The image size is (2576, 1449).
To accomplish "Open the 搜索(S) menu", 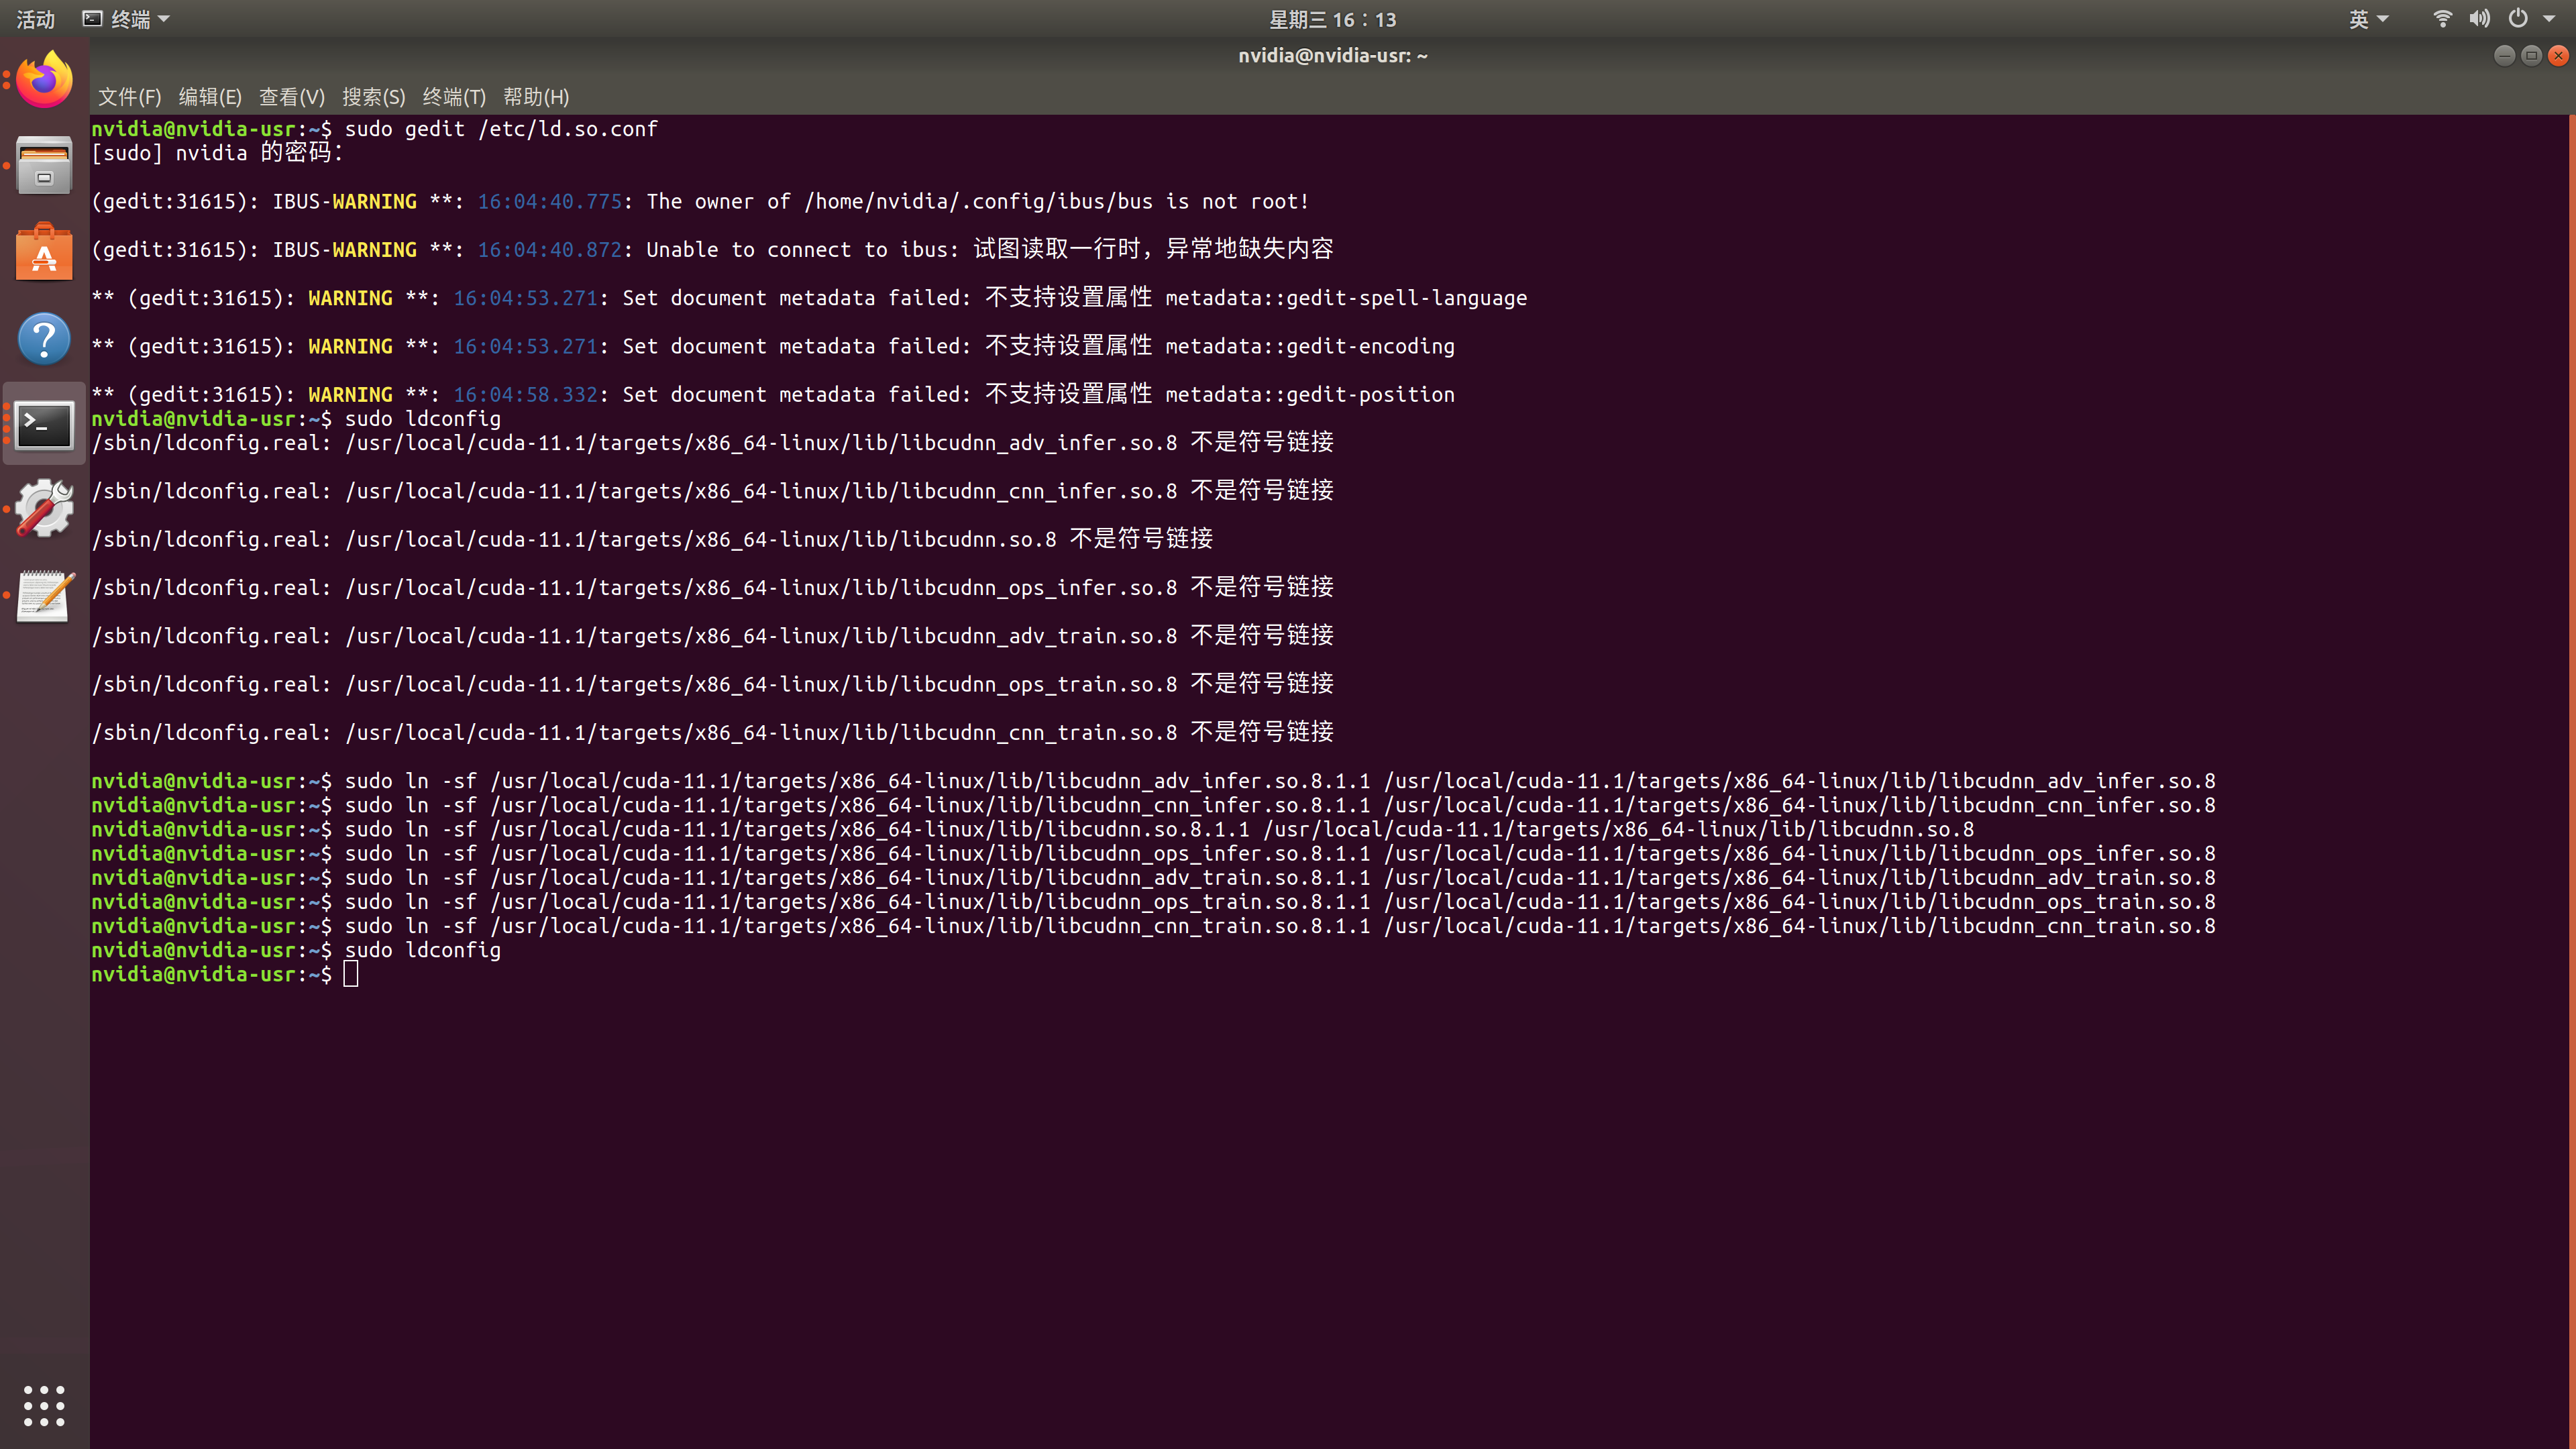I will tap(373, 97).
